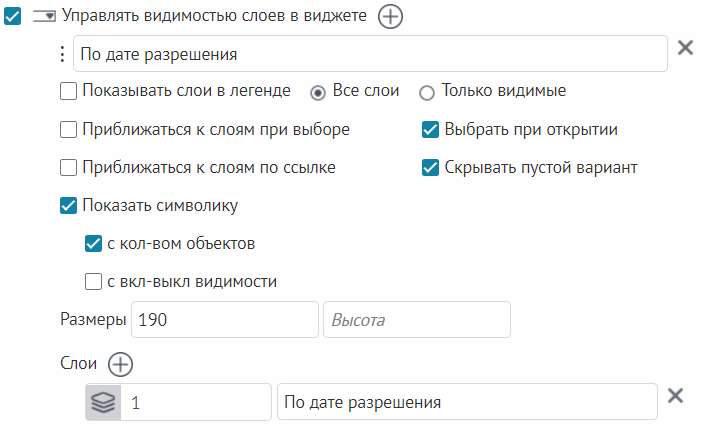Screen dimensions: 707x431
Task: Delete layer 1 row with X
Action: tap(675, 396)
